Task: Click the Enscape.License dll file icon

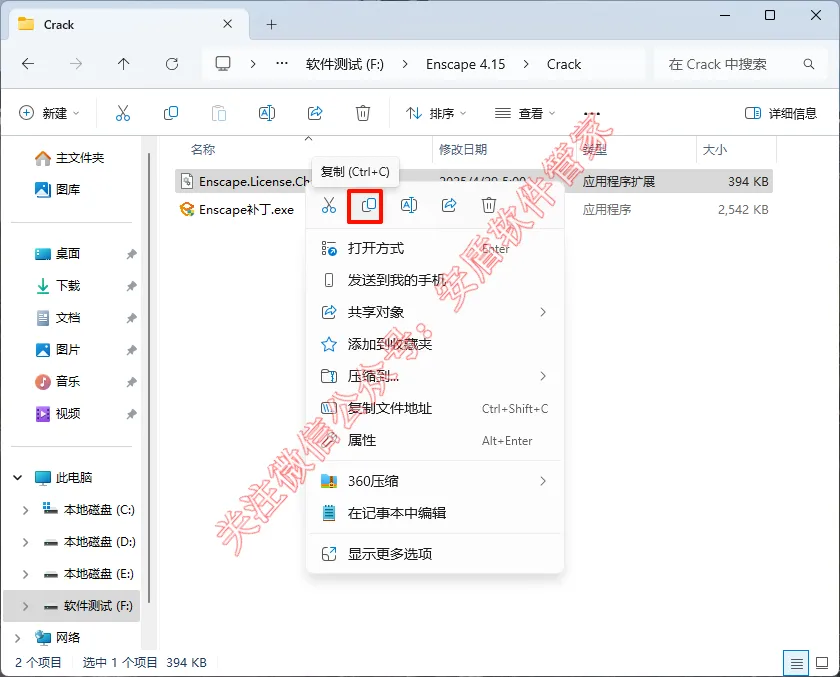Action: [x=187, y=182]
